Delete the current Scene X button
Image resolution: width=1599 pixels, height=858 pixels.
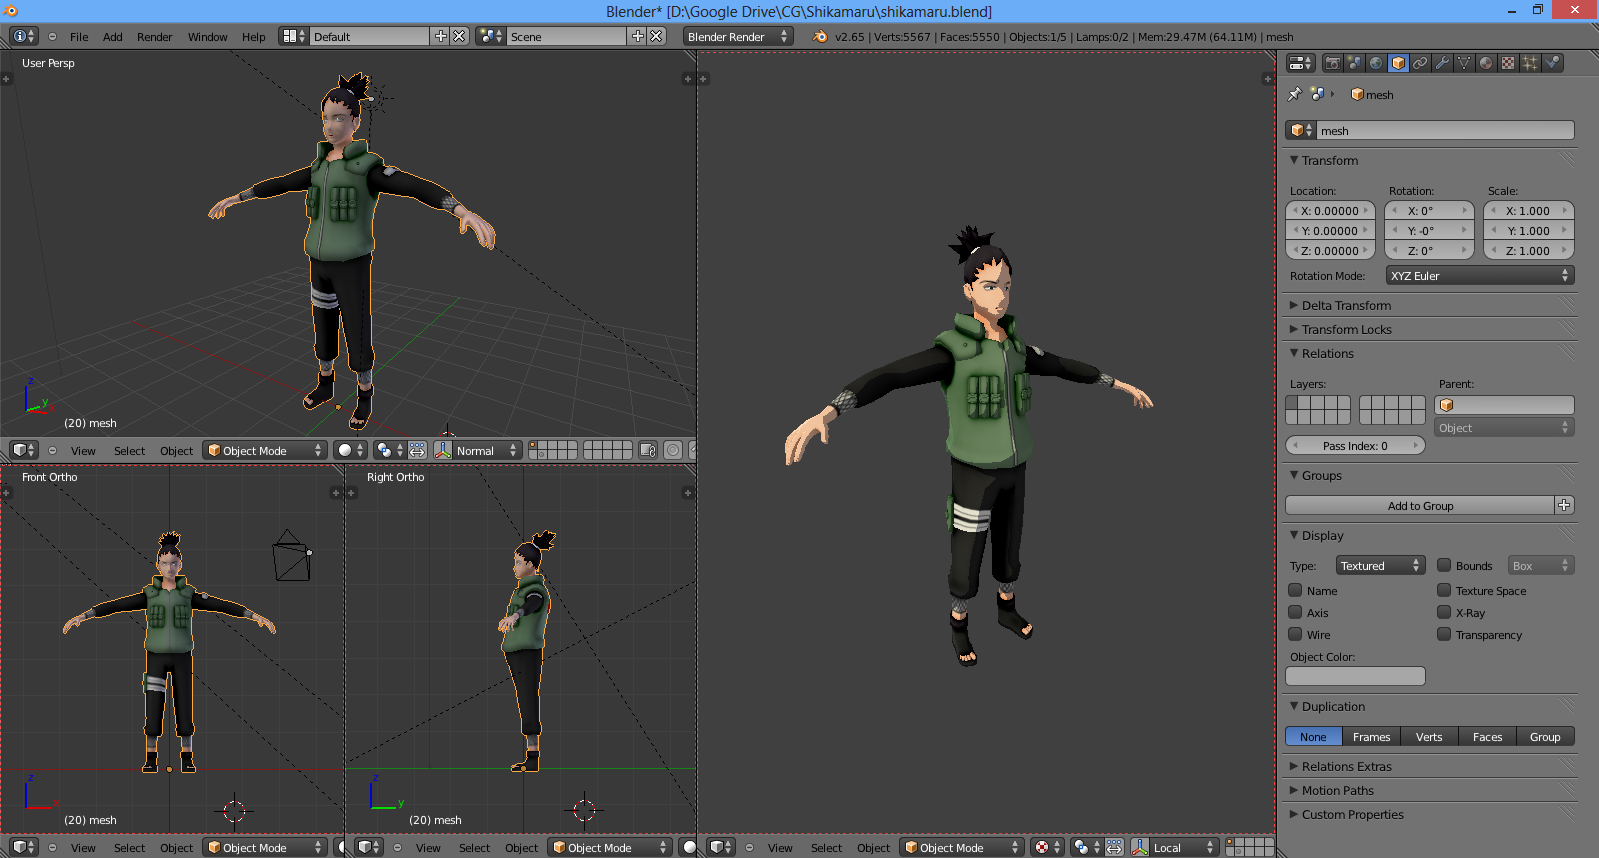click(x=656, y=36)
